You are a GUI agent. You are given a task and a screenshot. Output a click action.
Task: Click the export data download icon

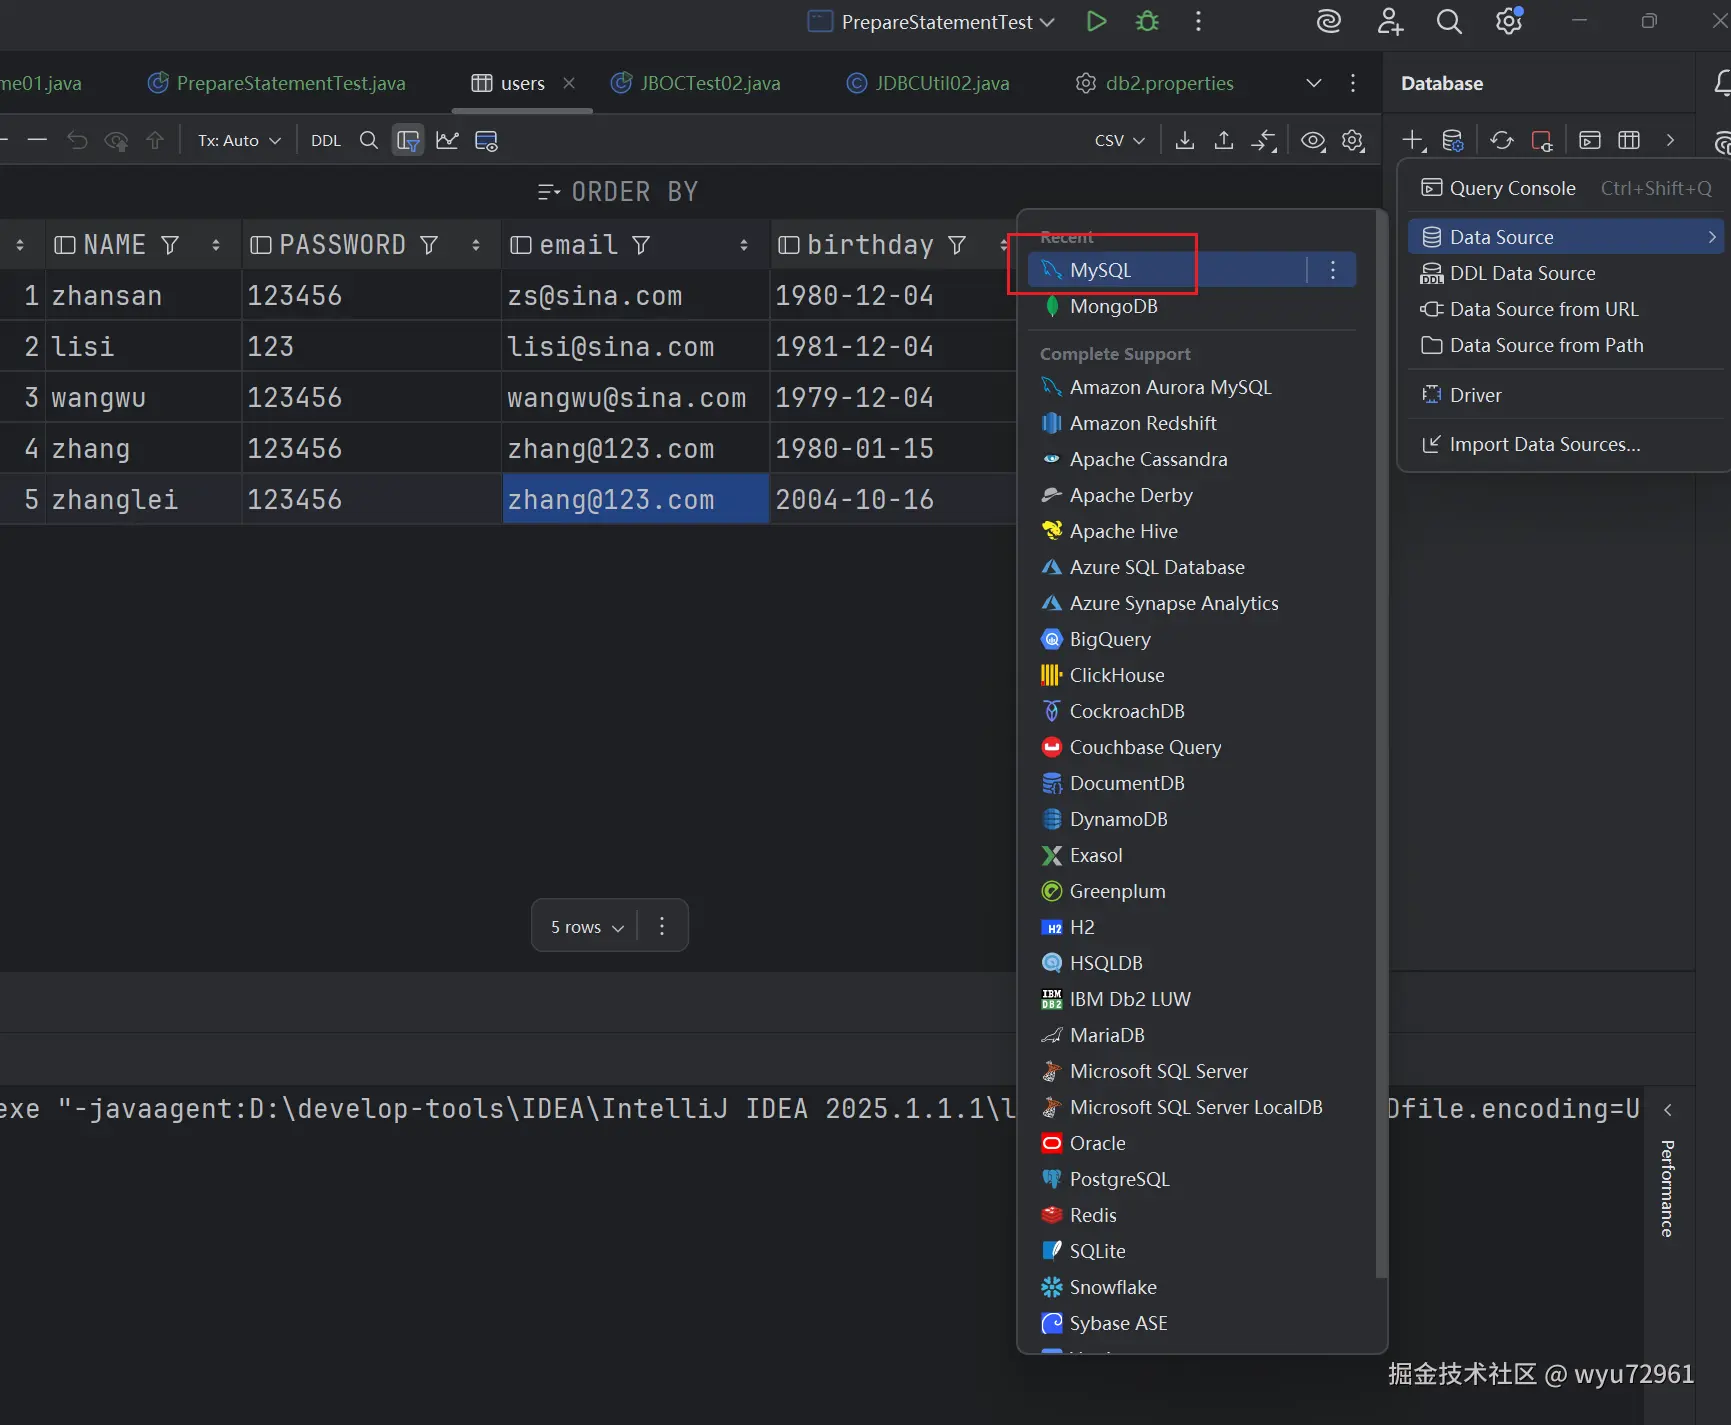(x=1184, y=141)
